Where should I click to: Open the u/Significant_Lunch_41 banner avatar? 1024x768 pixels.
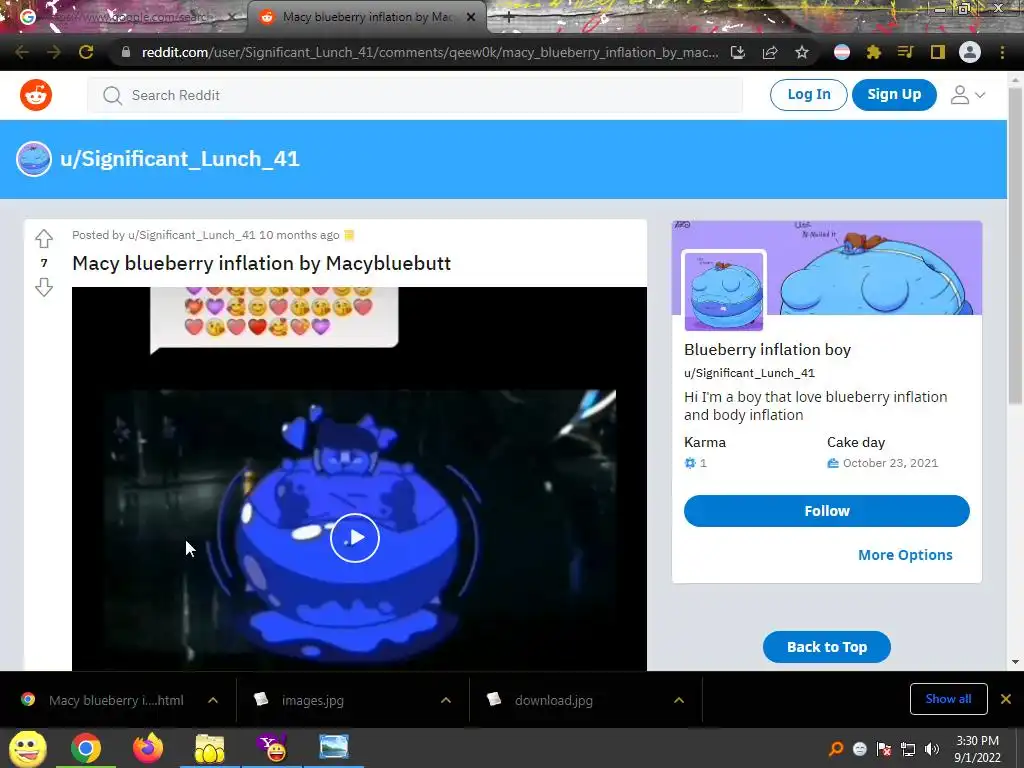(x=34, y=159)
